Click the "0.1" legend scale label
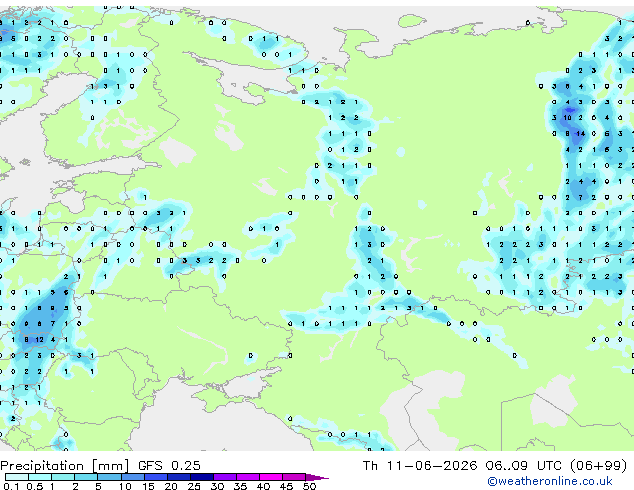The image size is (634, 490). [x=11, y=486]
